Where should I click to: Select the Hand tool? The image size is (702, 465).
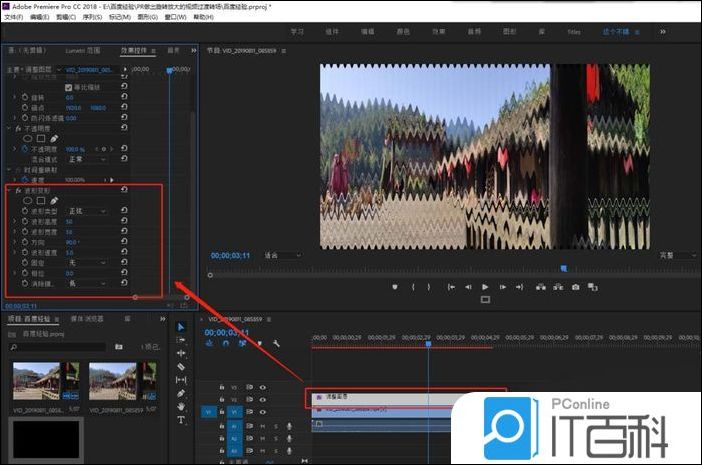pyautogui.click(x=181, y=407)
